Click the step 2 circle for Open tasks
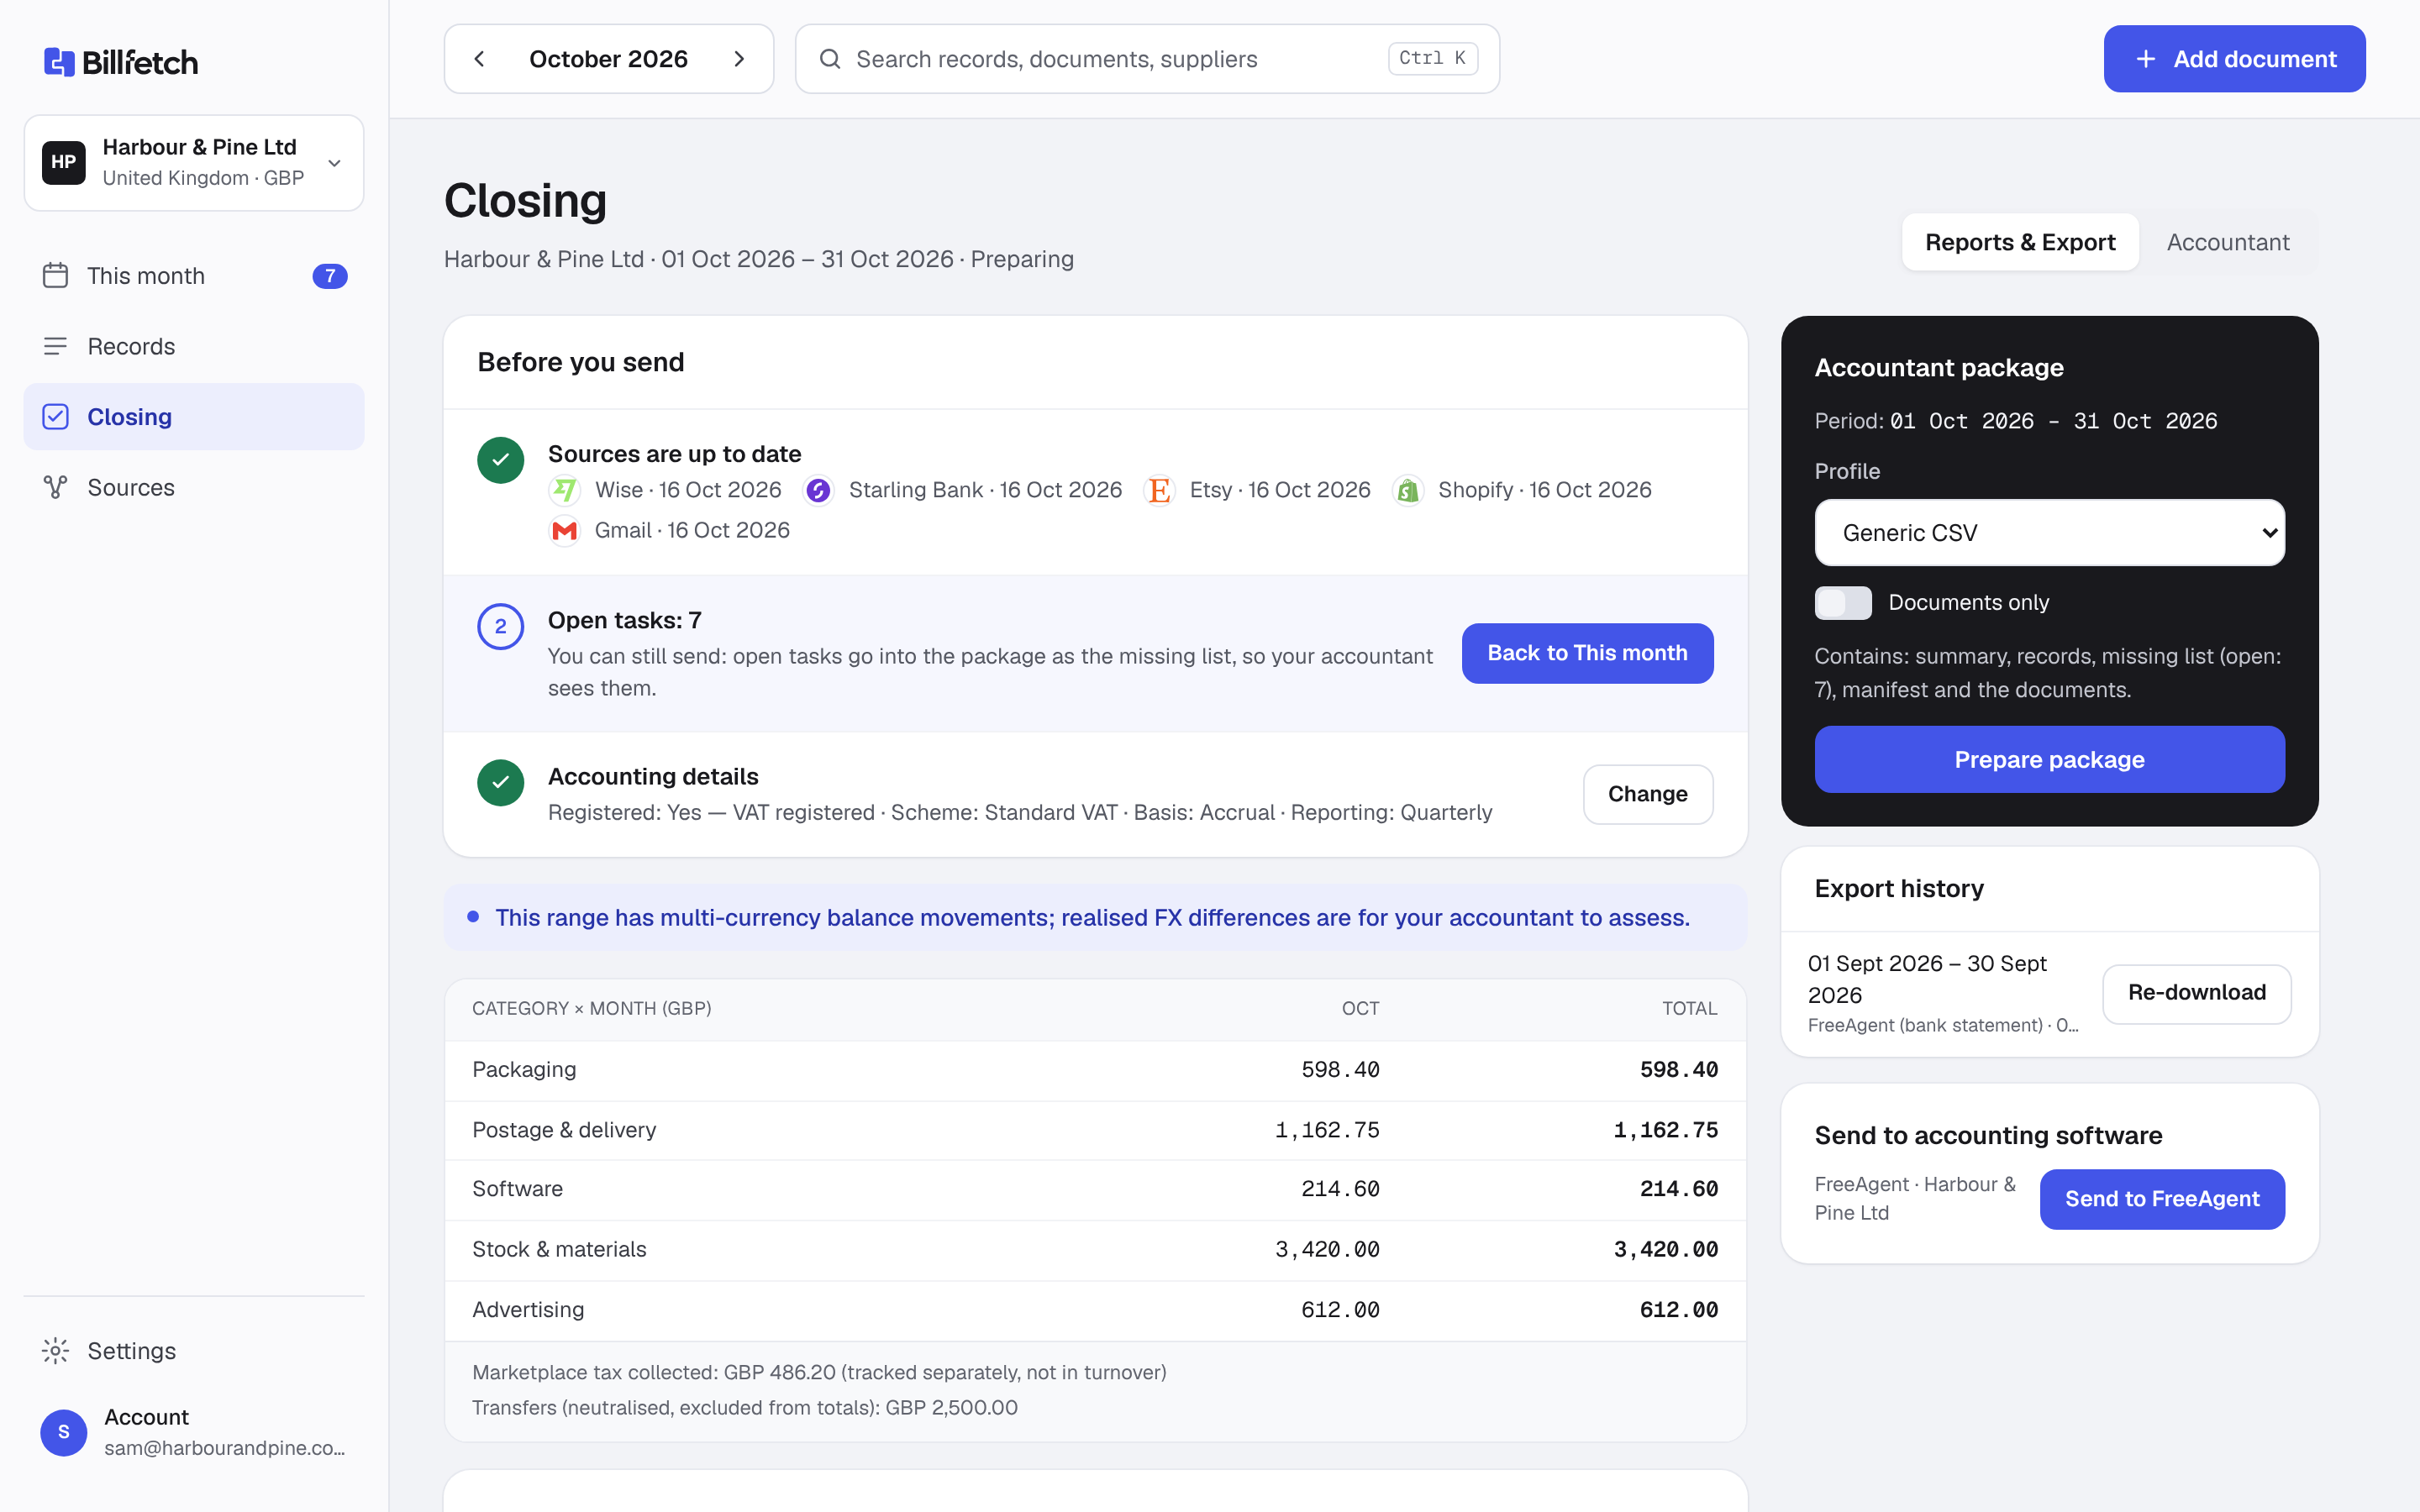This screenshot has height=1512, width=2420. coord(501,626)
